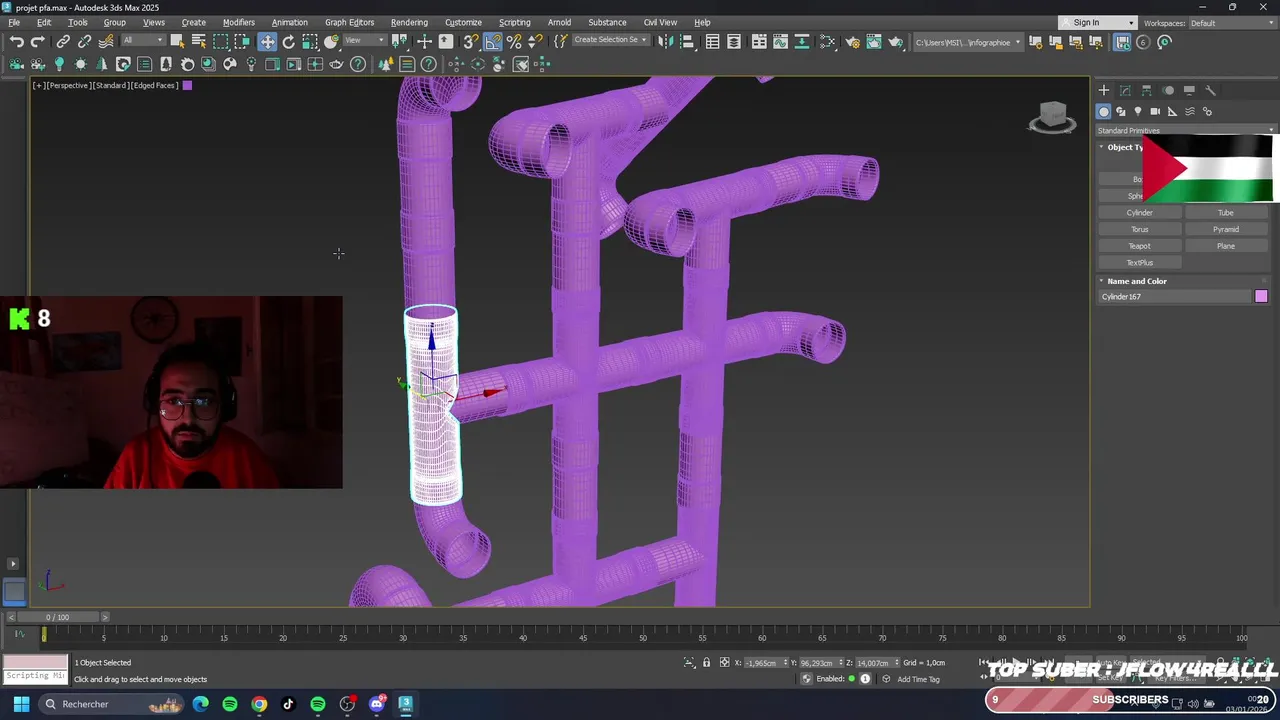Screen dimensions: 1280x720
Task: Open the Select by Name list
Action: [x=199, y=42]
